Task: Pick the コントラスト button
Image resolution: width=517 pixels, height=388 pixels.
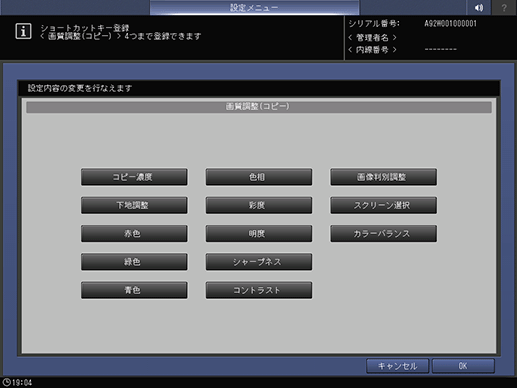Action: (x=259, y=290)
